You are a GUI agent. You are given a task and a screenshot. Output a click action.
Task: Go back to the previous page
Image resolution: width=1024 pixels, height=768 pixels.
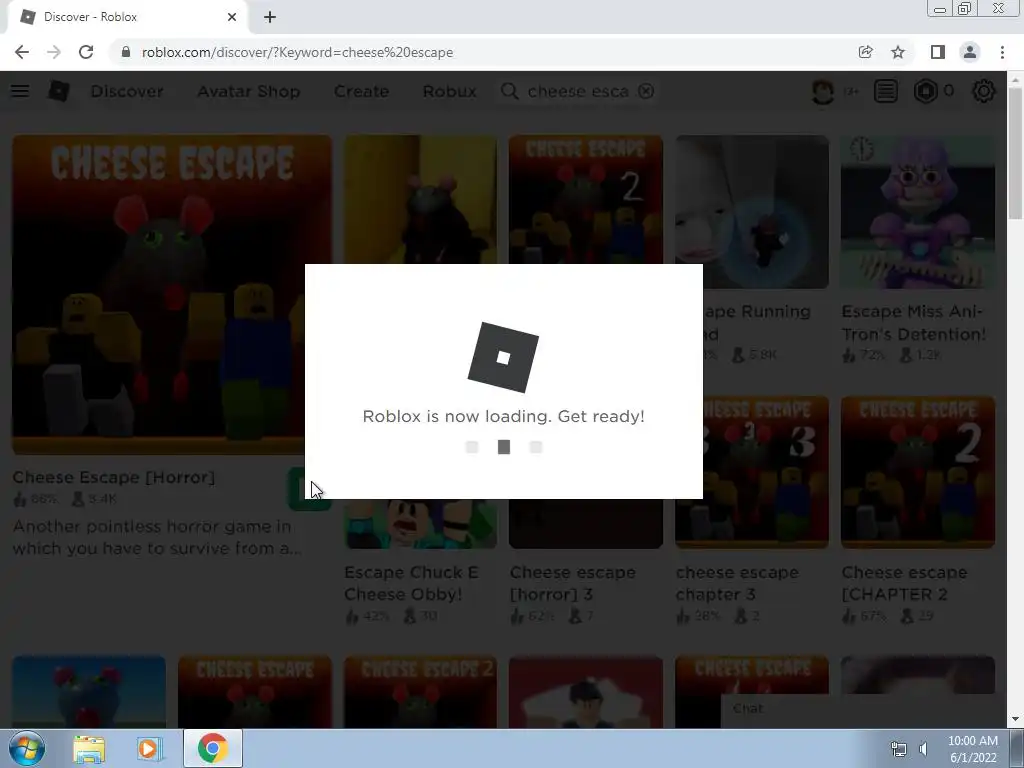22,52
